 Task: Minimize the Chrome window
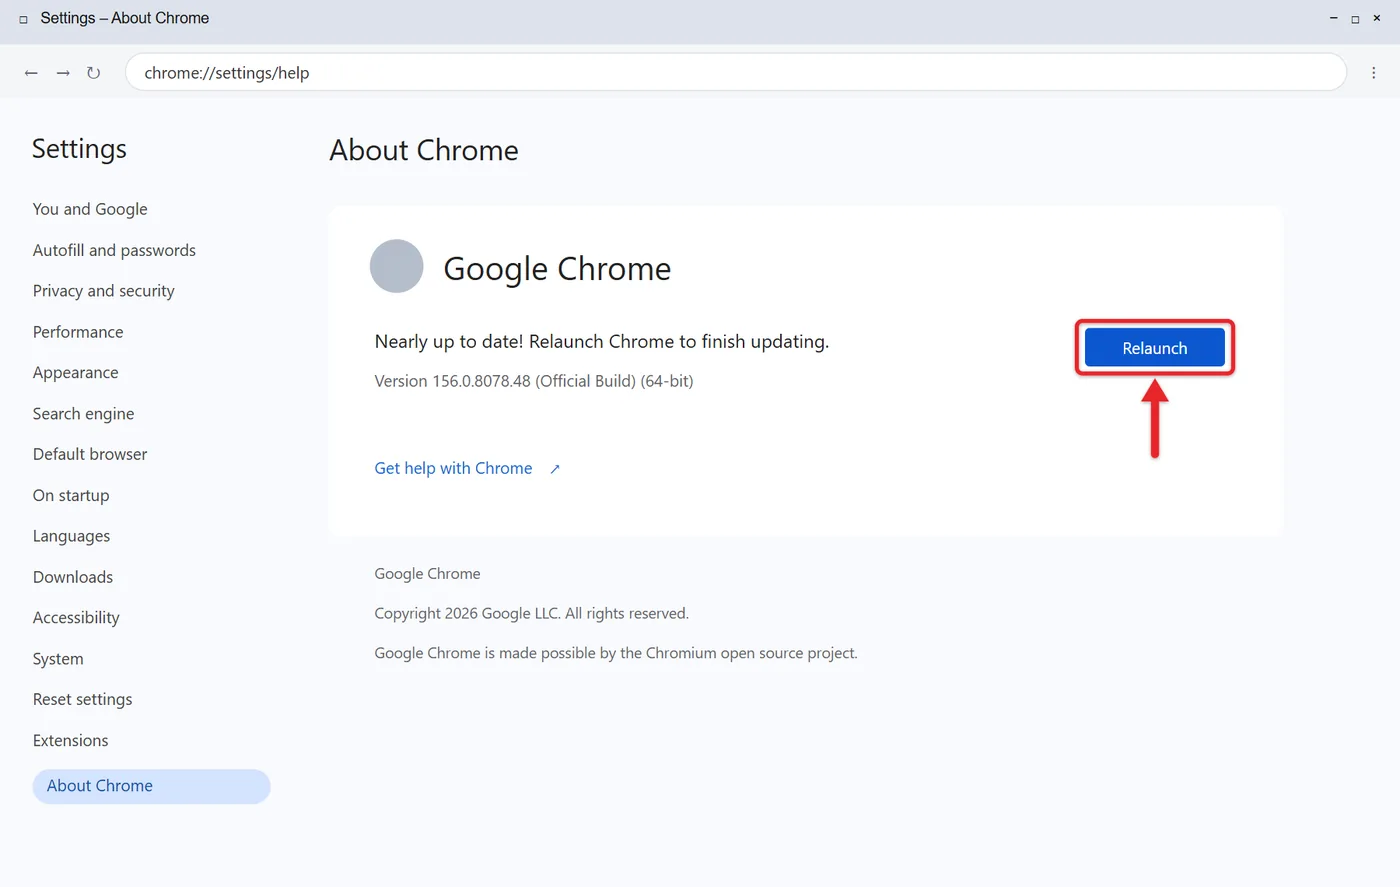(x=1333, y=18)
